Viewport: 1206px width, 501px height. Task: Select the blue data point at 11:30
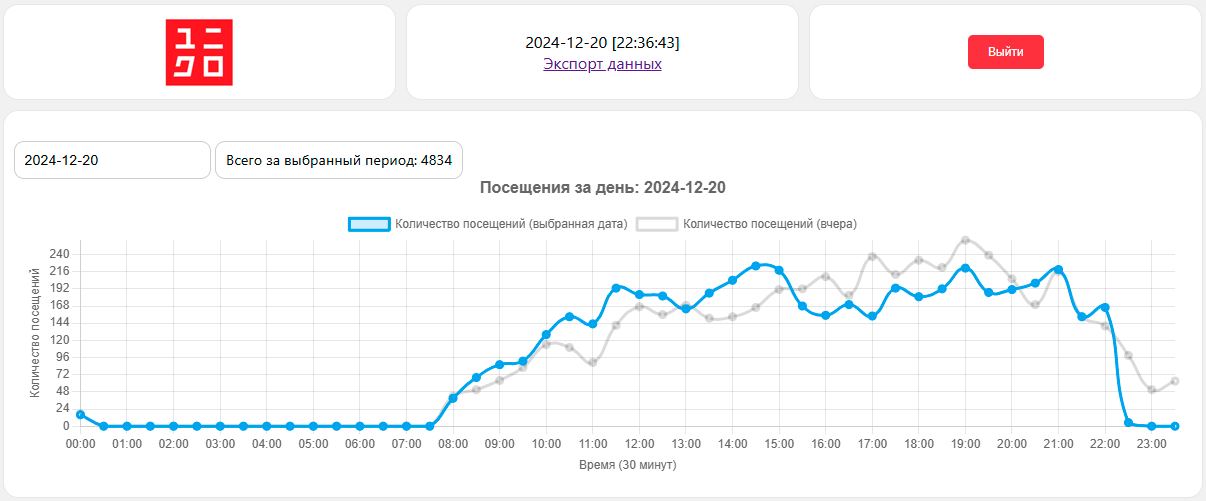tap(616, 288)
